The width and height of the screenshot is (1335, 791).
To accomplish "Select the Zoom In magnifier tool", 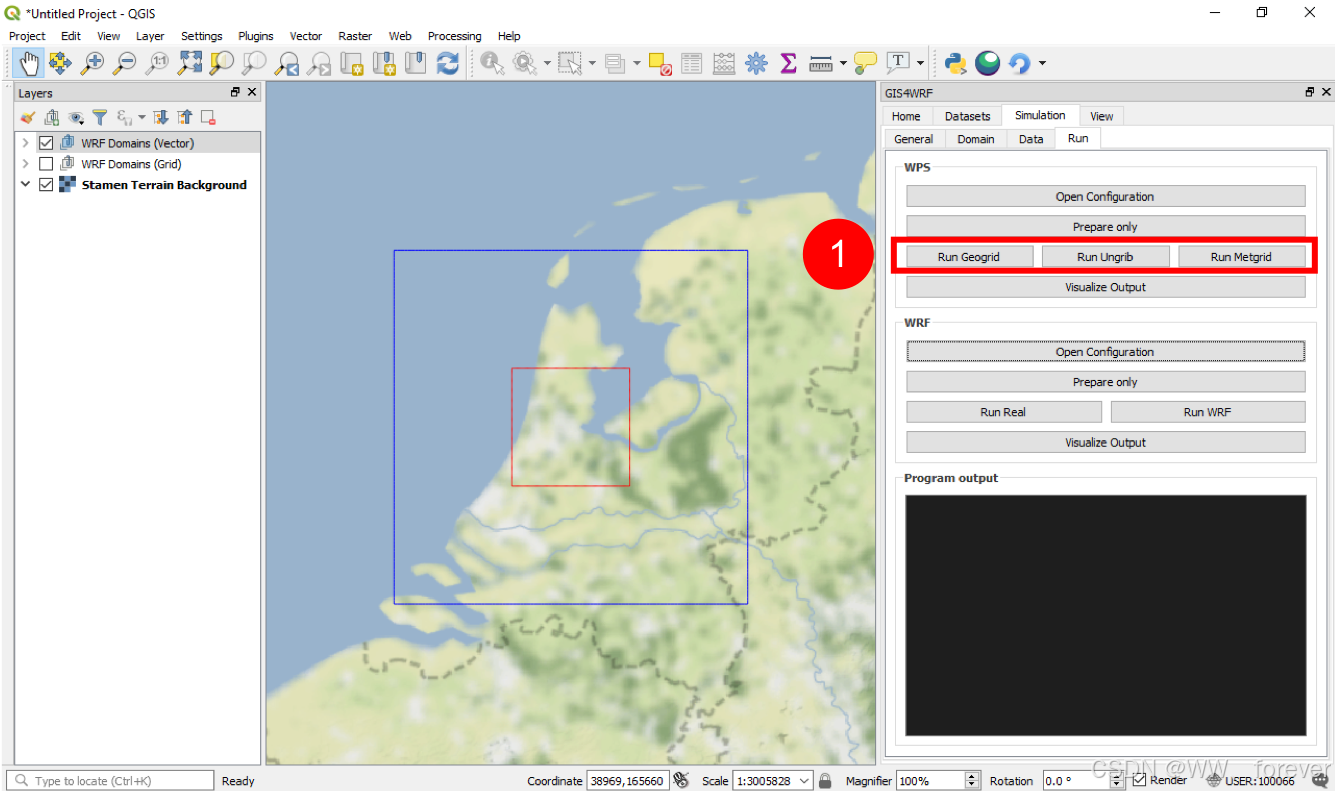I will click(x=92, y=63).
